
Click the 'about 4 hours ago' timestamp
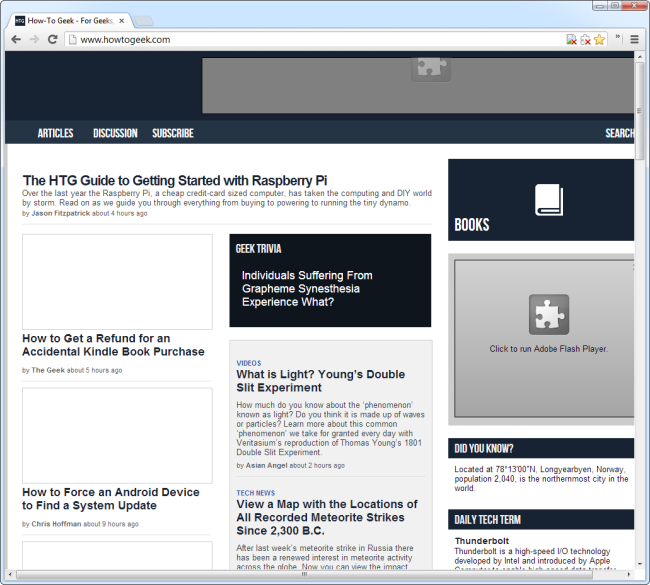tap(119, 213)
